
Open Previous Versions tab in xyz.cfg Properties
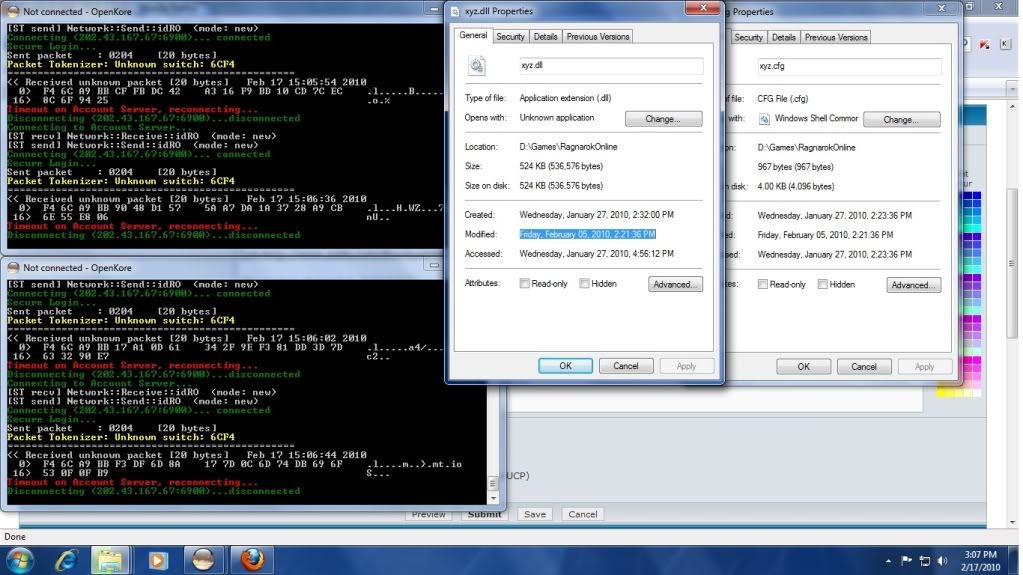pyautogui.click(x=836, y=37)
